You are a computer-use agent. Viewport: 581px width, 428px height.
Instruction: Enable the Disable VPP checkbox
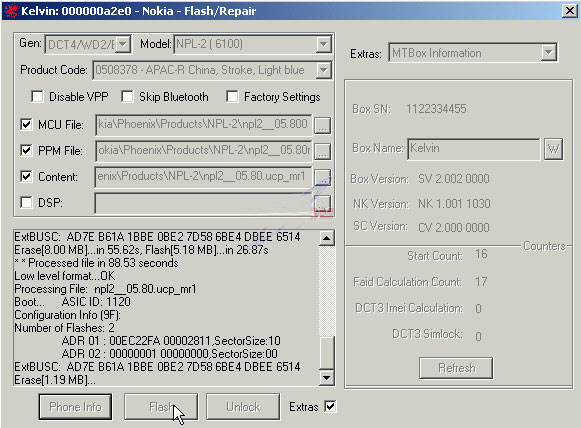[37, 97]
